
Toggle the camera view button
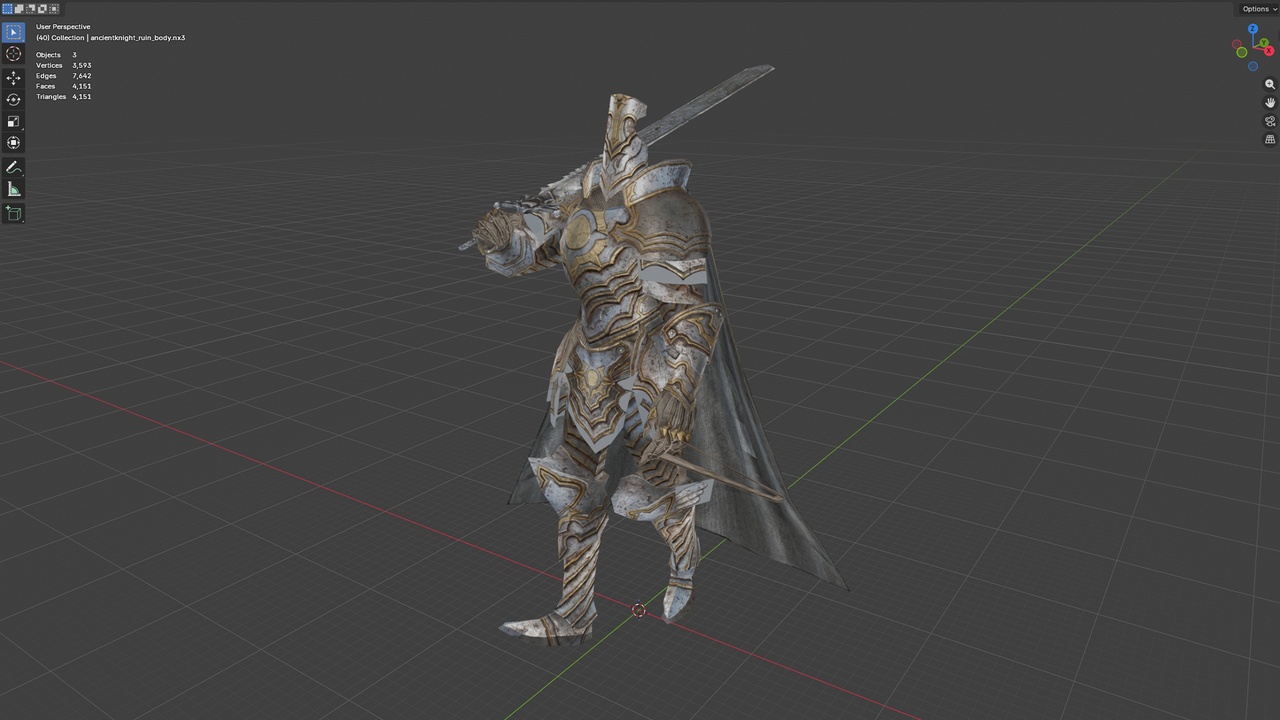click(1270, 121)
